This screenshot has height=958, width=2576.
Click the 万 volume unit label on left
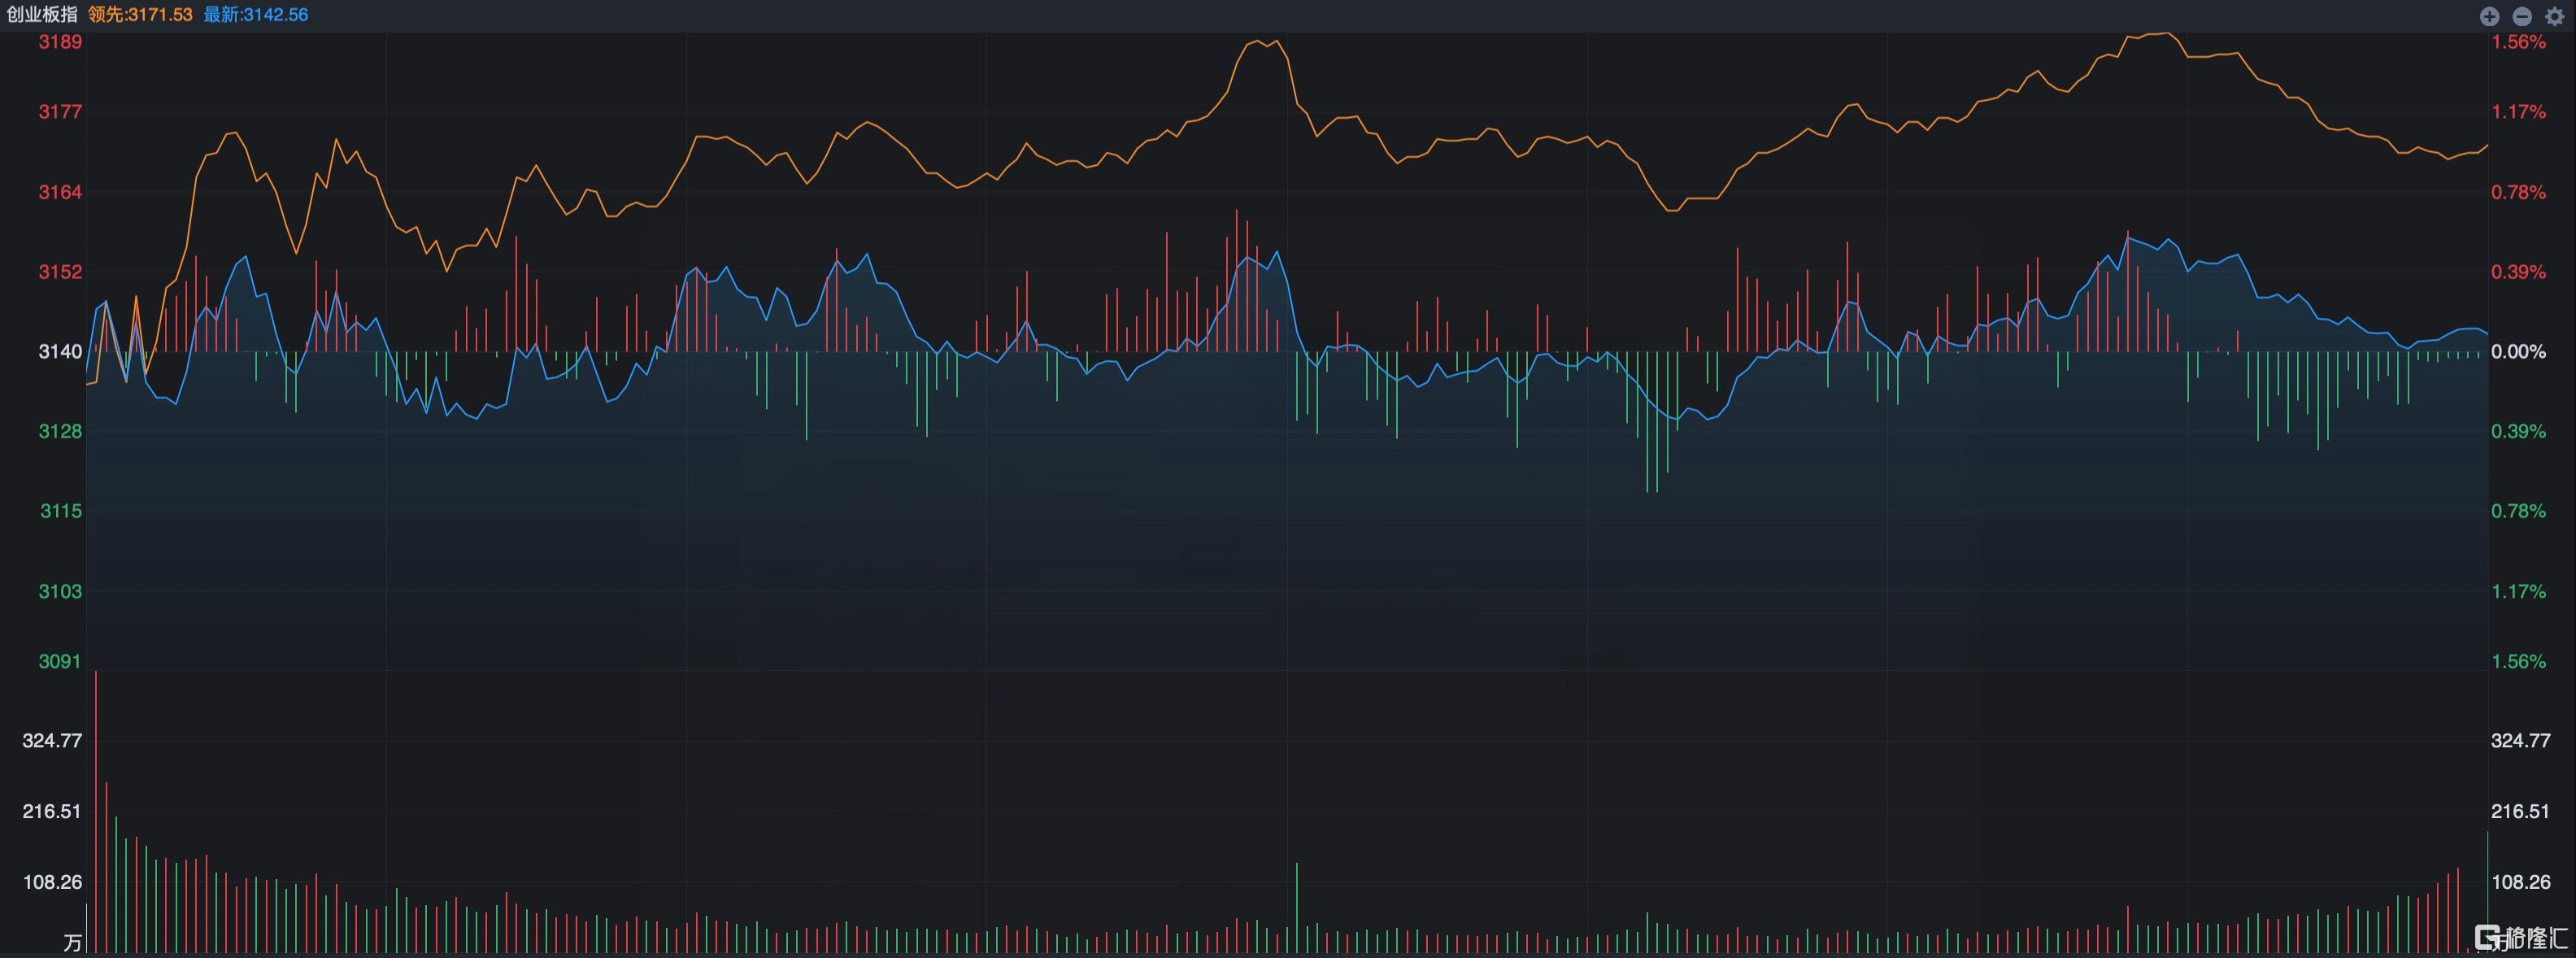[72, 943]
